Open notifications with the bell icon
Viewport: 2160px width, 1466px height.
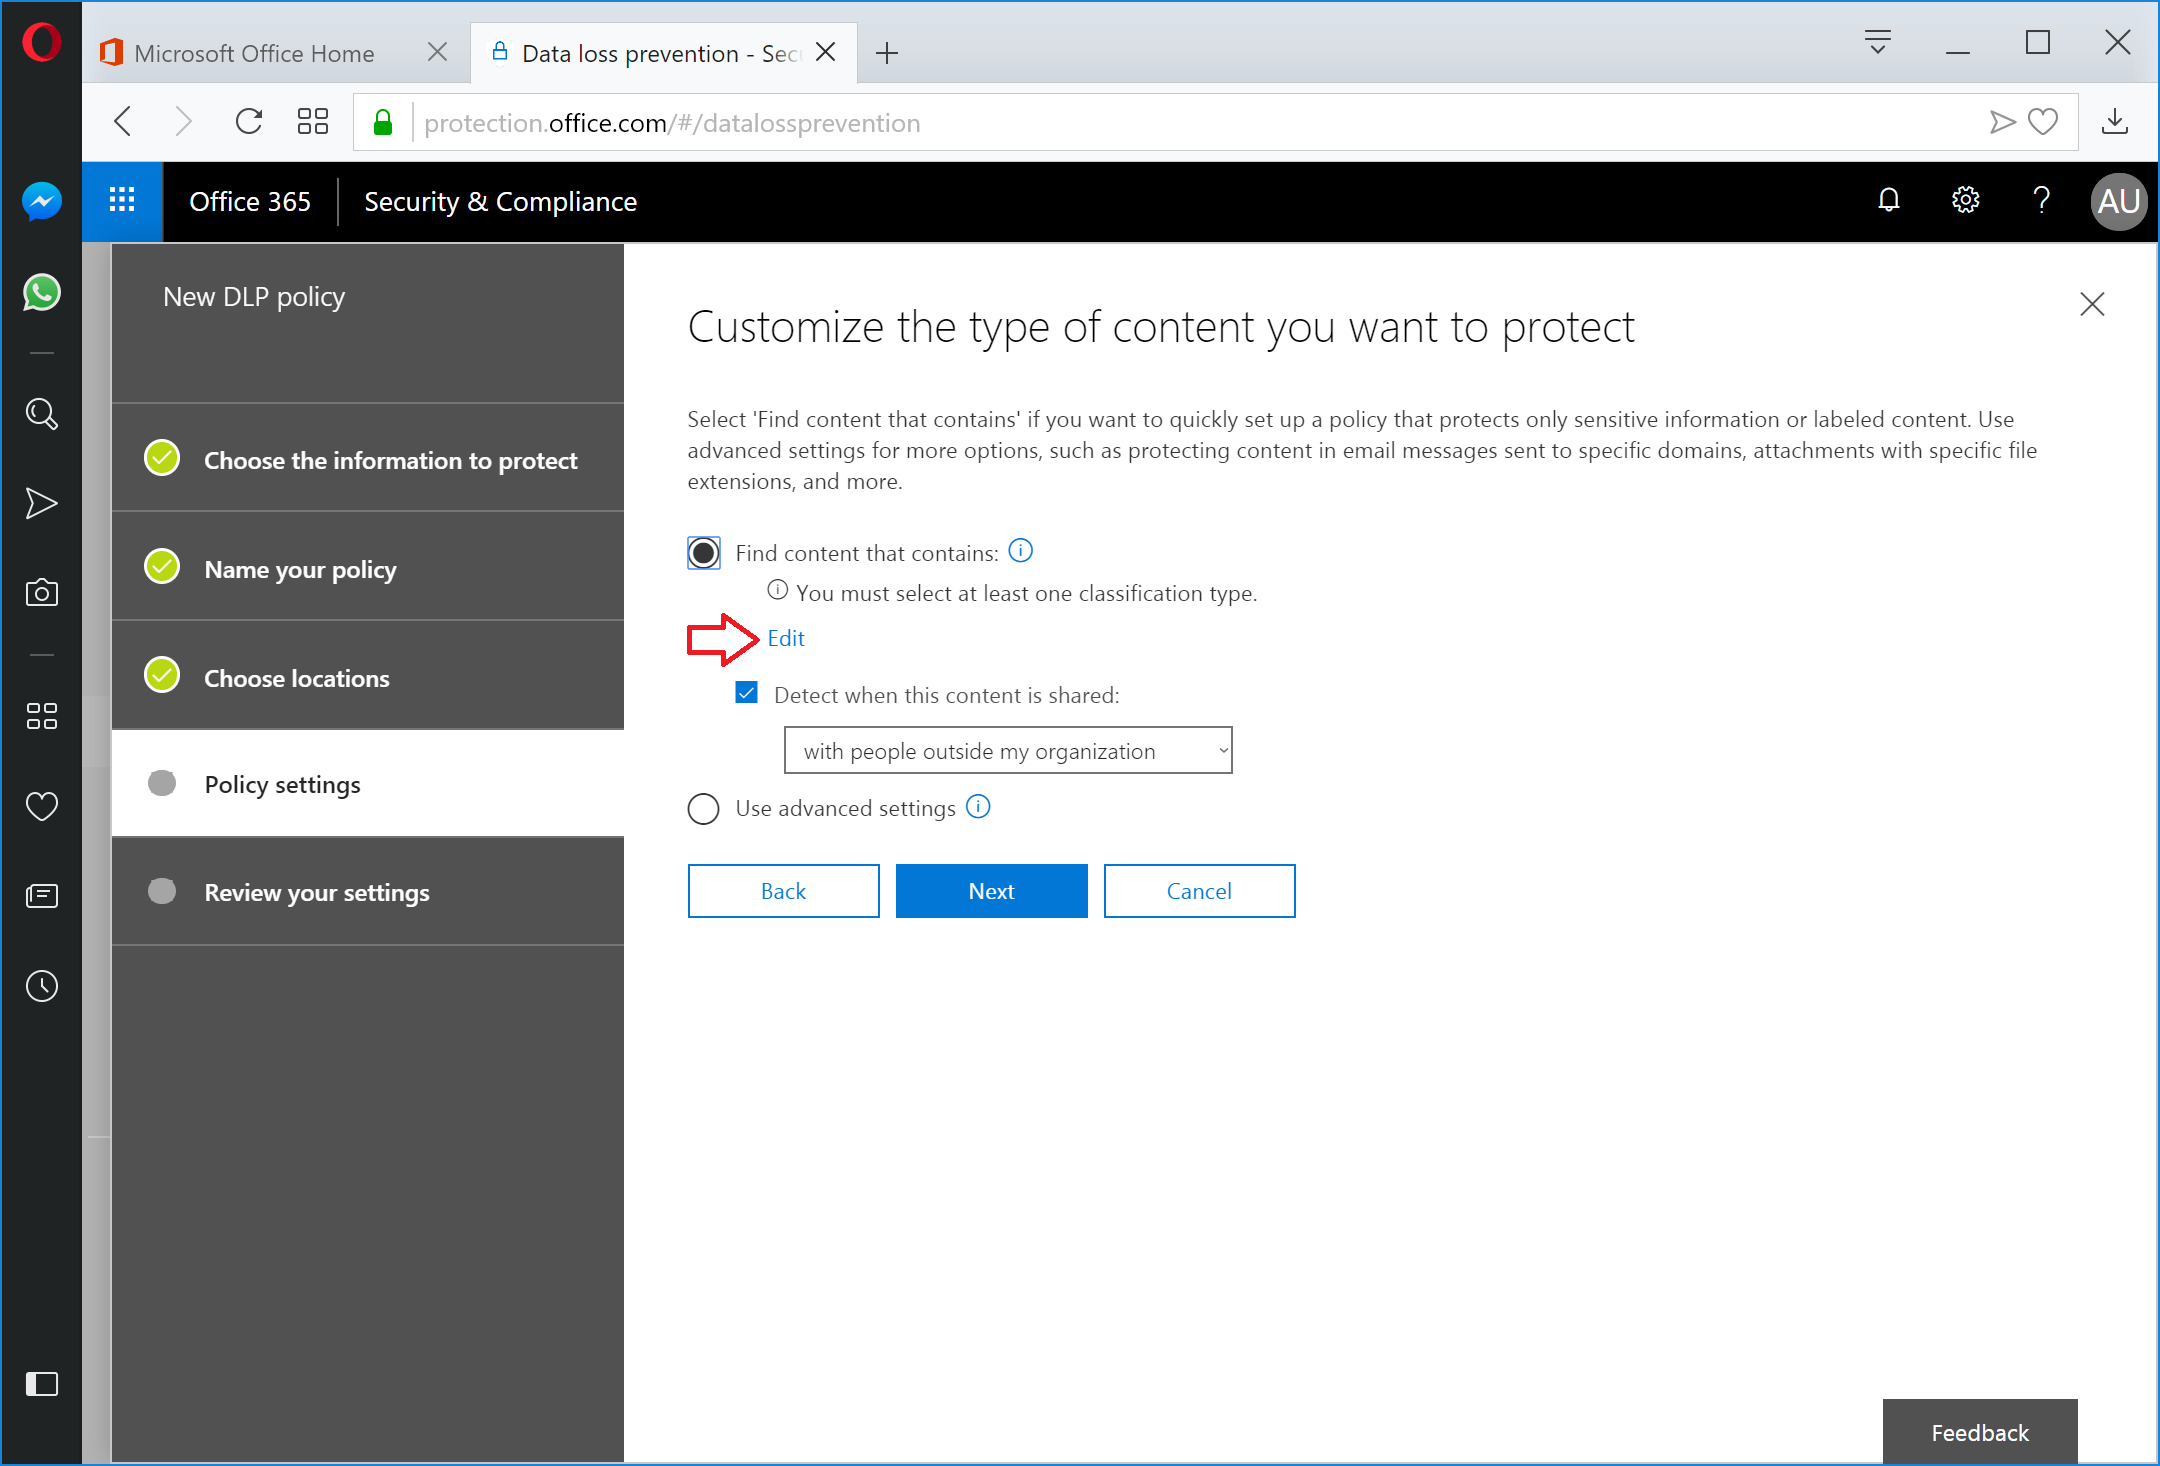(1888, 200)
